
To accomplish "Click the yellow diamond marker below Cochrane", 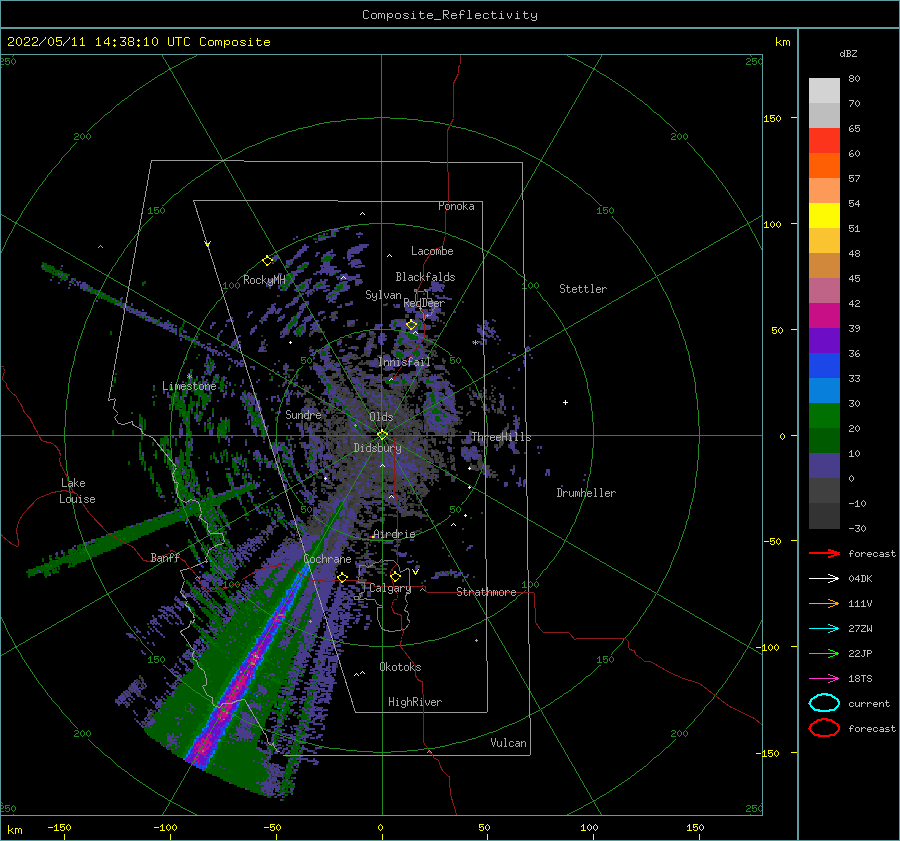I will click(x=342, y=577).
